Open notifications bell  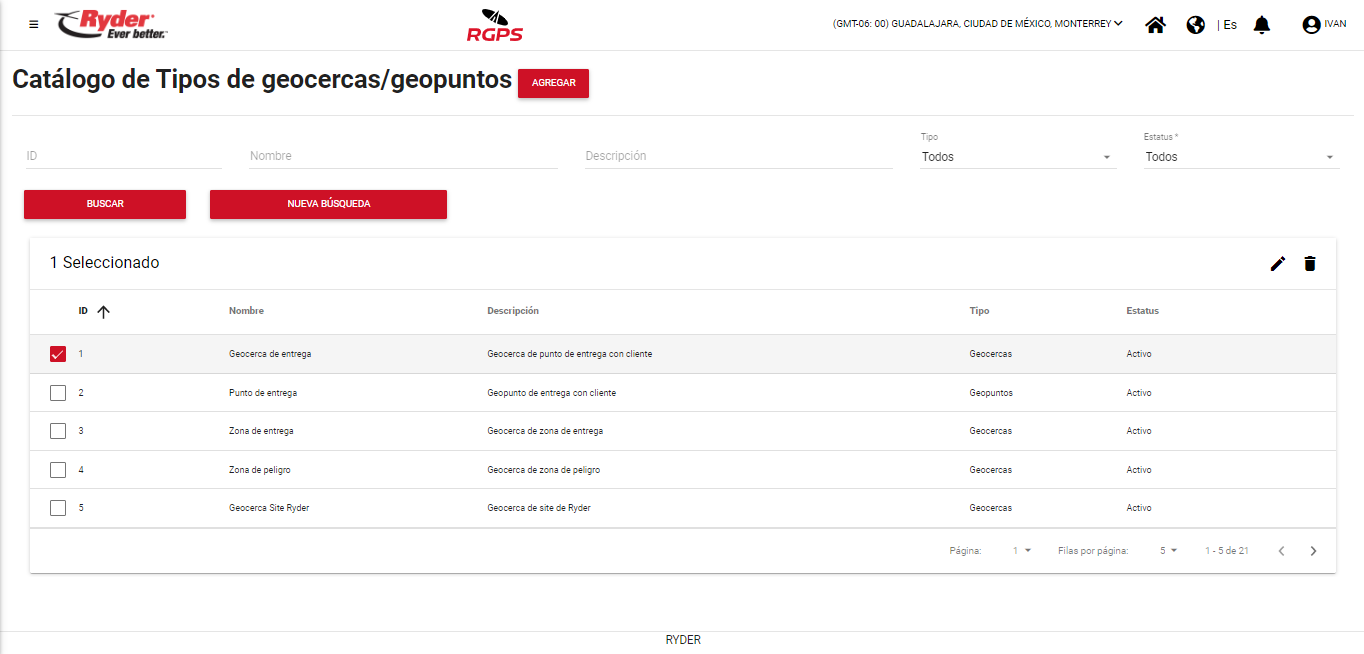coord(1262,25)
